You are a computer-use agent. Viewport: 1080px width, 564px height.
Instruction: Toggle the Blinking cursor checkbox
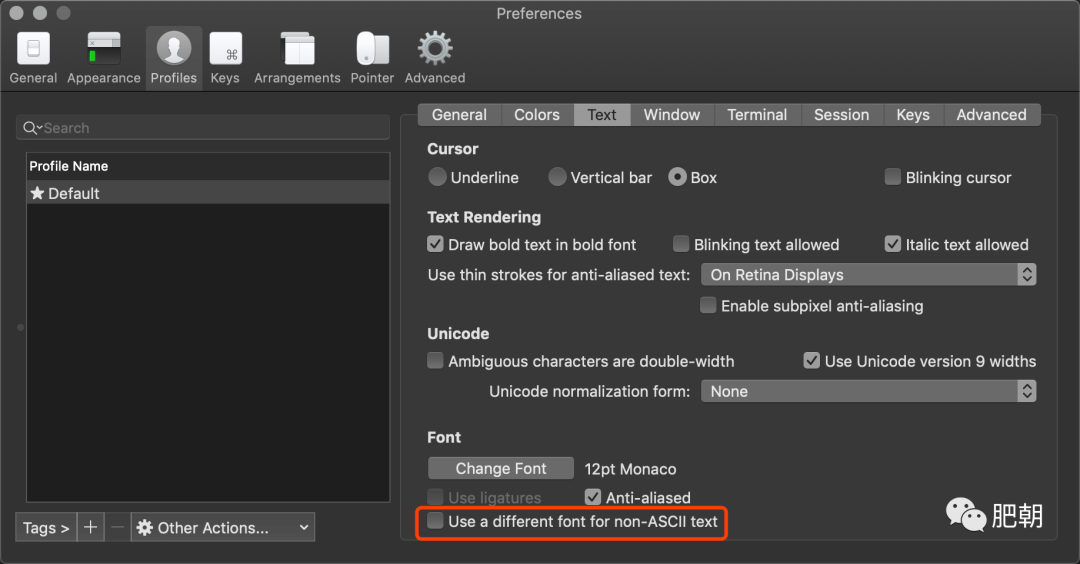pos(893,177)
